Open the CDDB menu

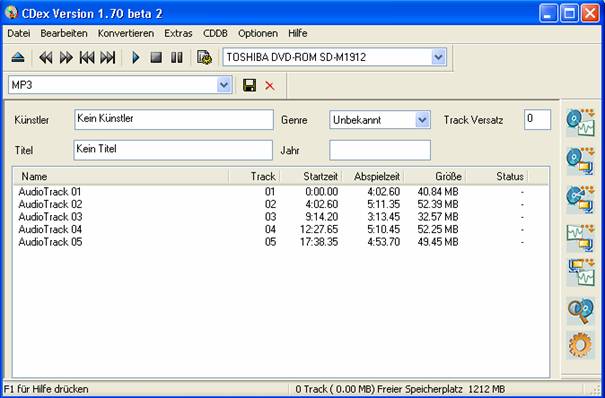click(215, 34)
